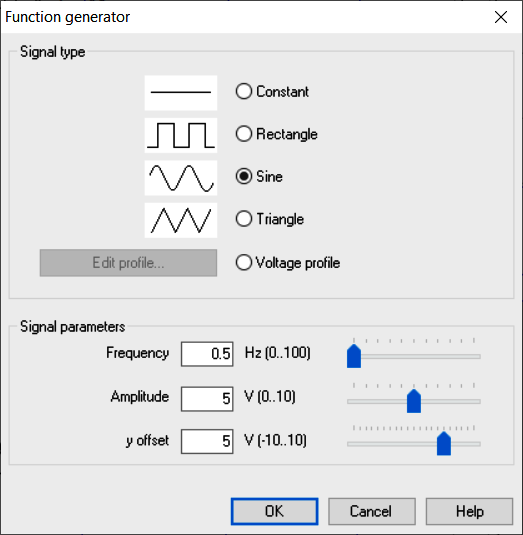Click the Amplitude value field
This screenshot has height=535, width=523.
click(207, 399)
